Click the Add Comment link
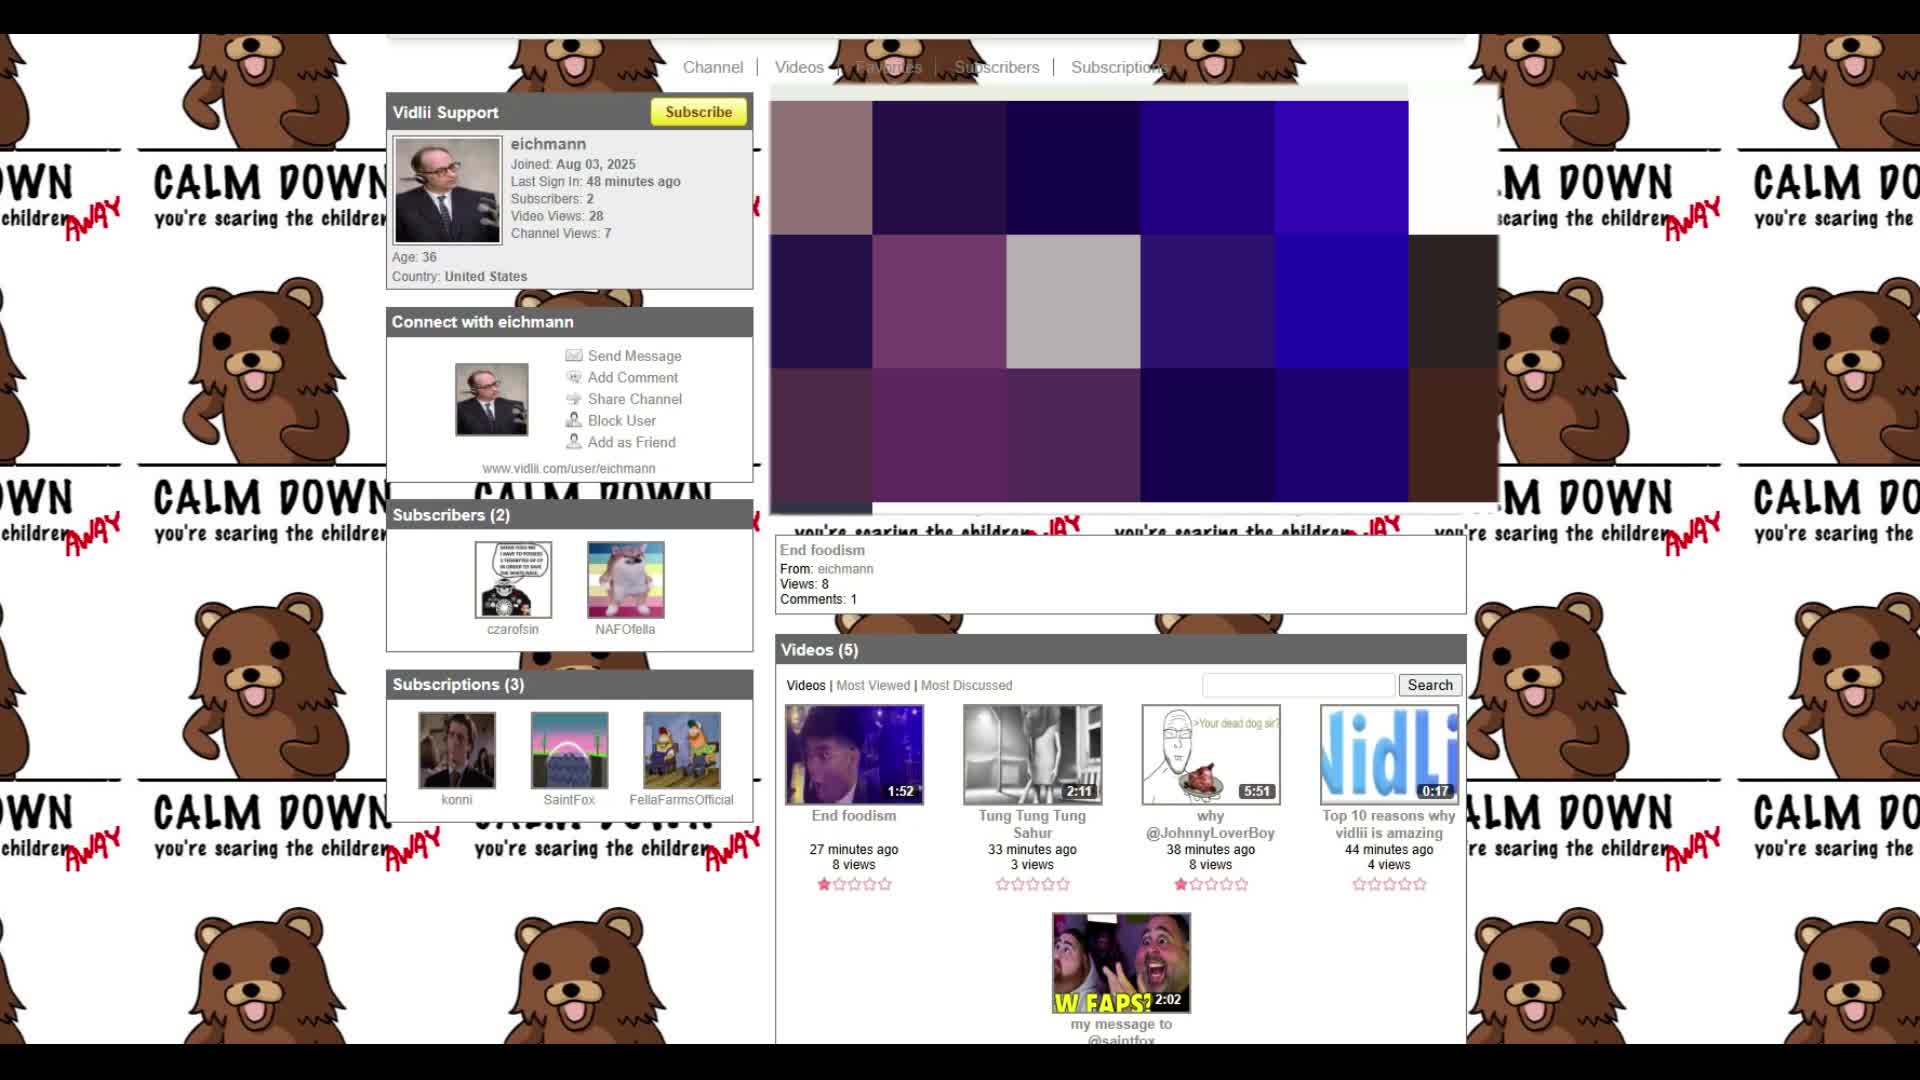The image size is (1920, 1080). pyautogui.click(x=633, y=377)
